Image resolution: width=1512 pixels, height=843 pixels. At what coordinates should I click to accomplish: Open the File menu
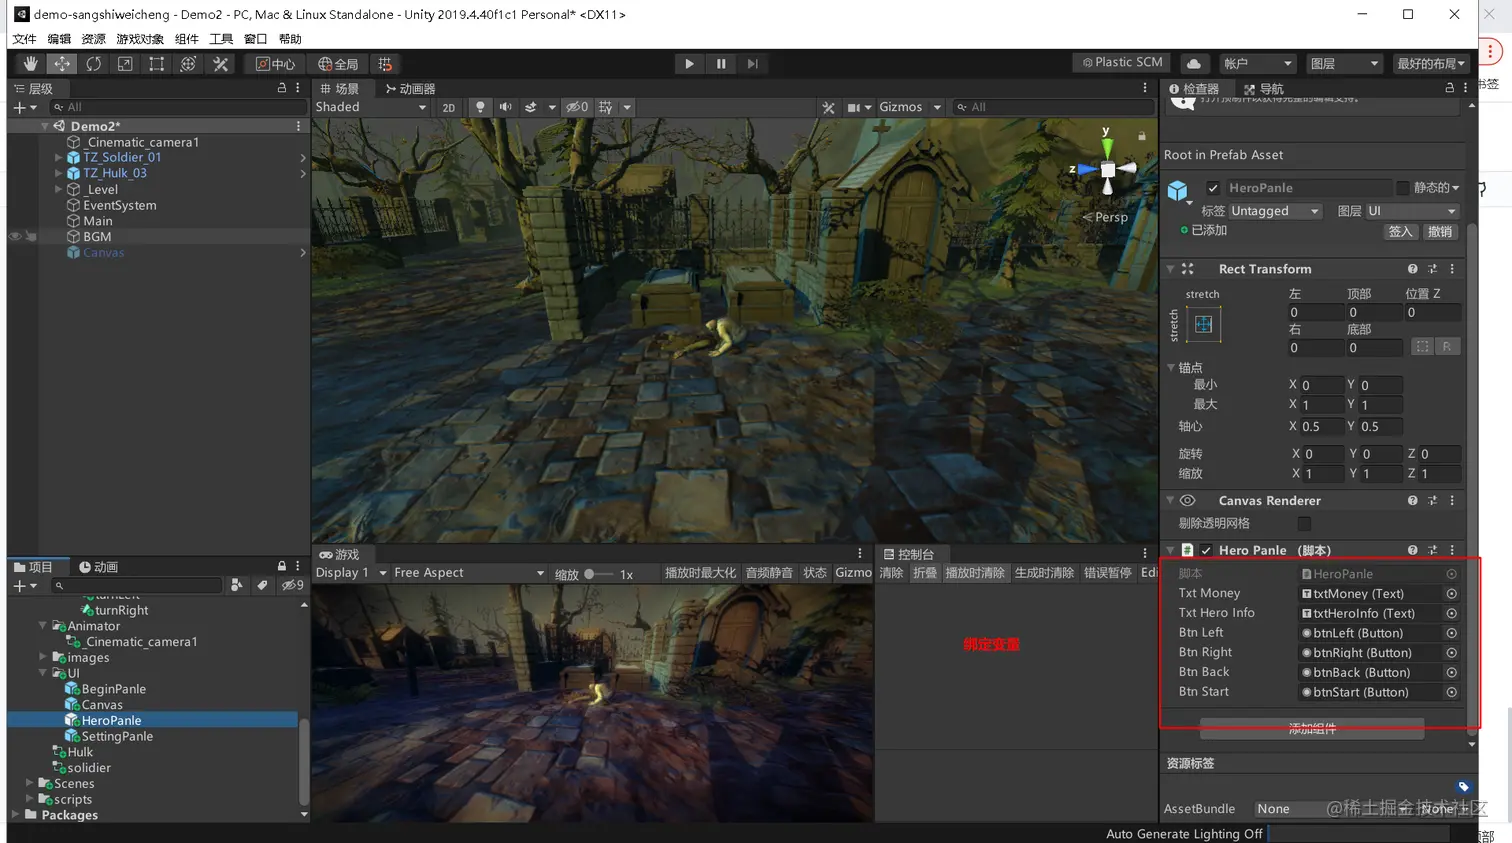point(24,39)
